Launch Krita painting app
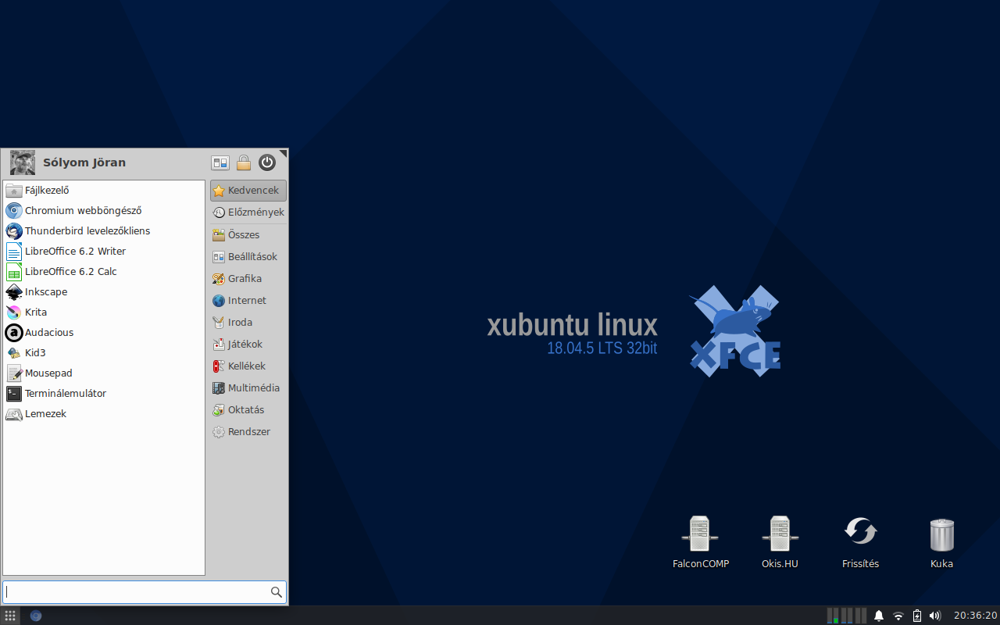The height and width of the screenshot is (625, 1000). point(36,312)
